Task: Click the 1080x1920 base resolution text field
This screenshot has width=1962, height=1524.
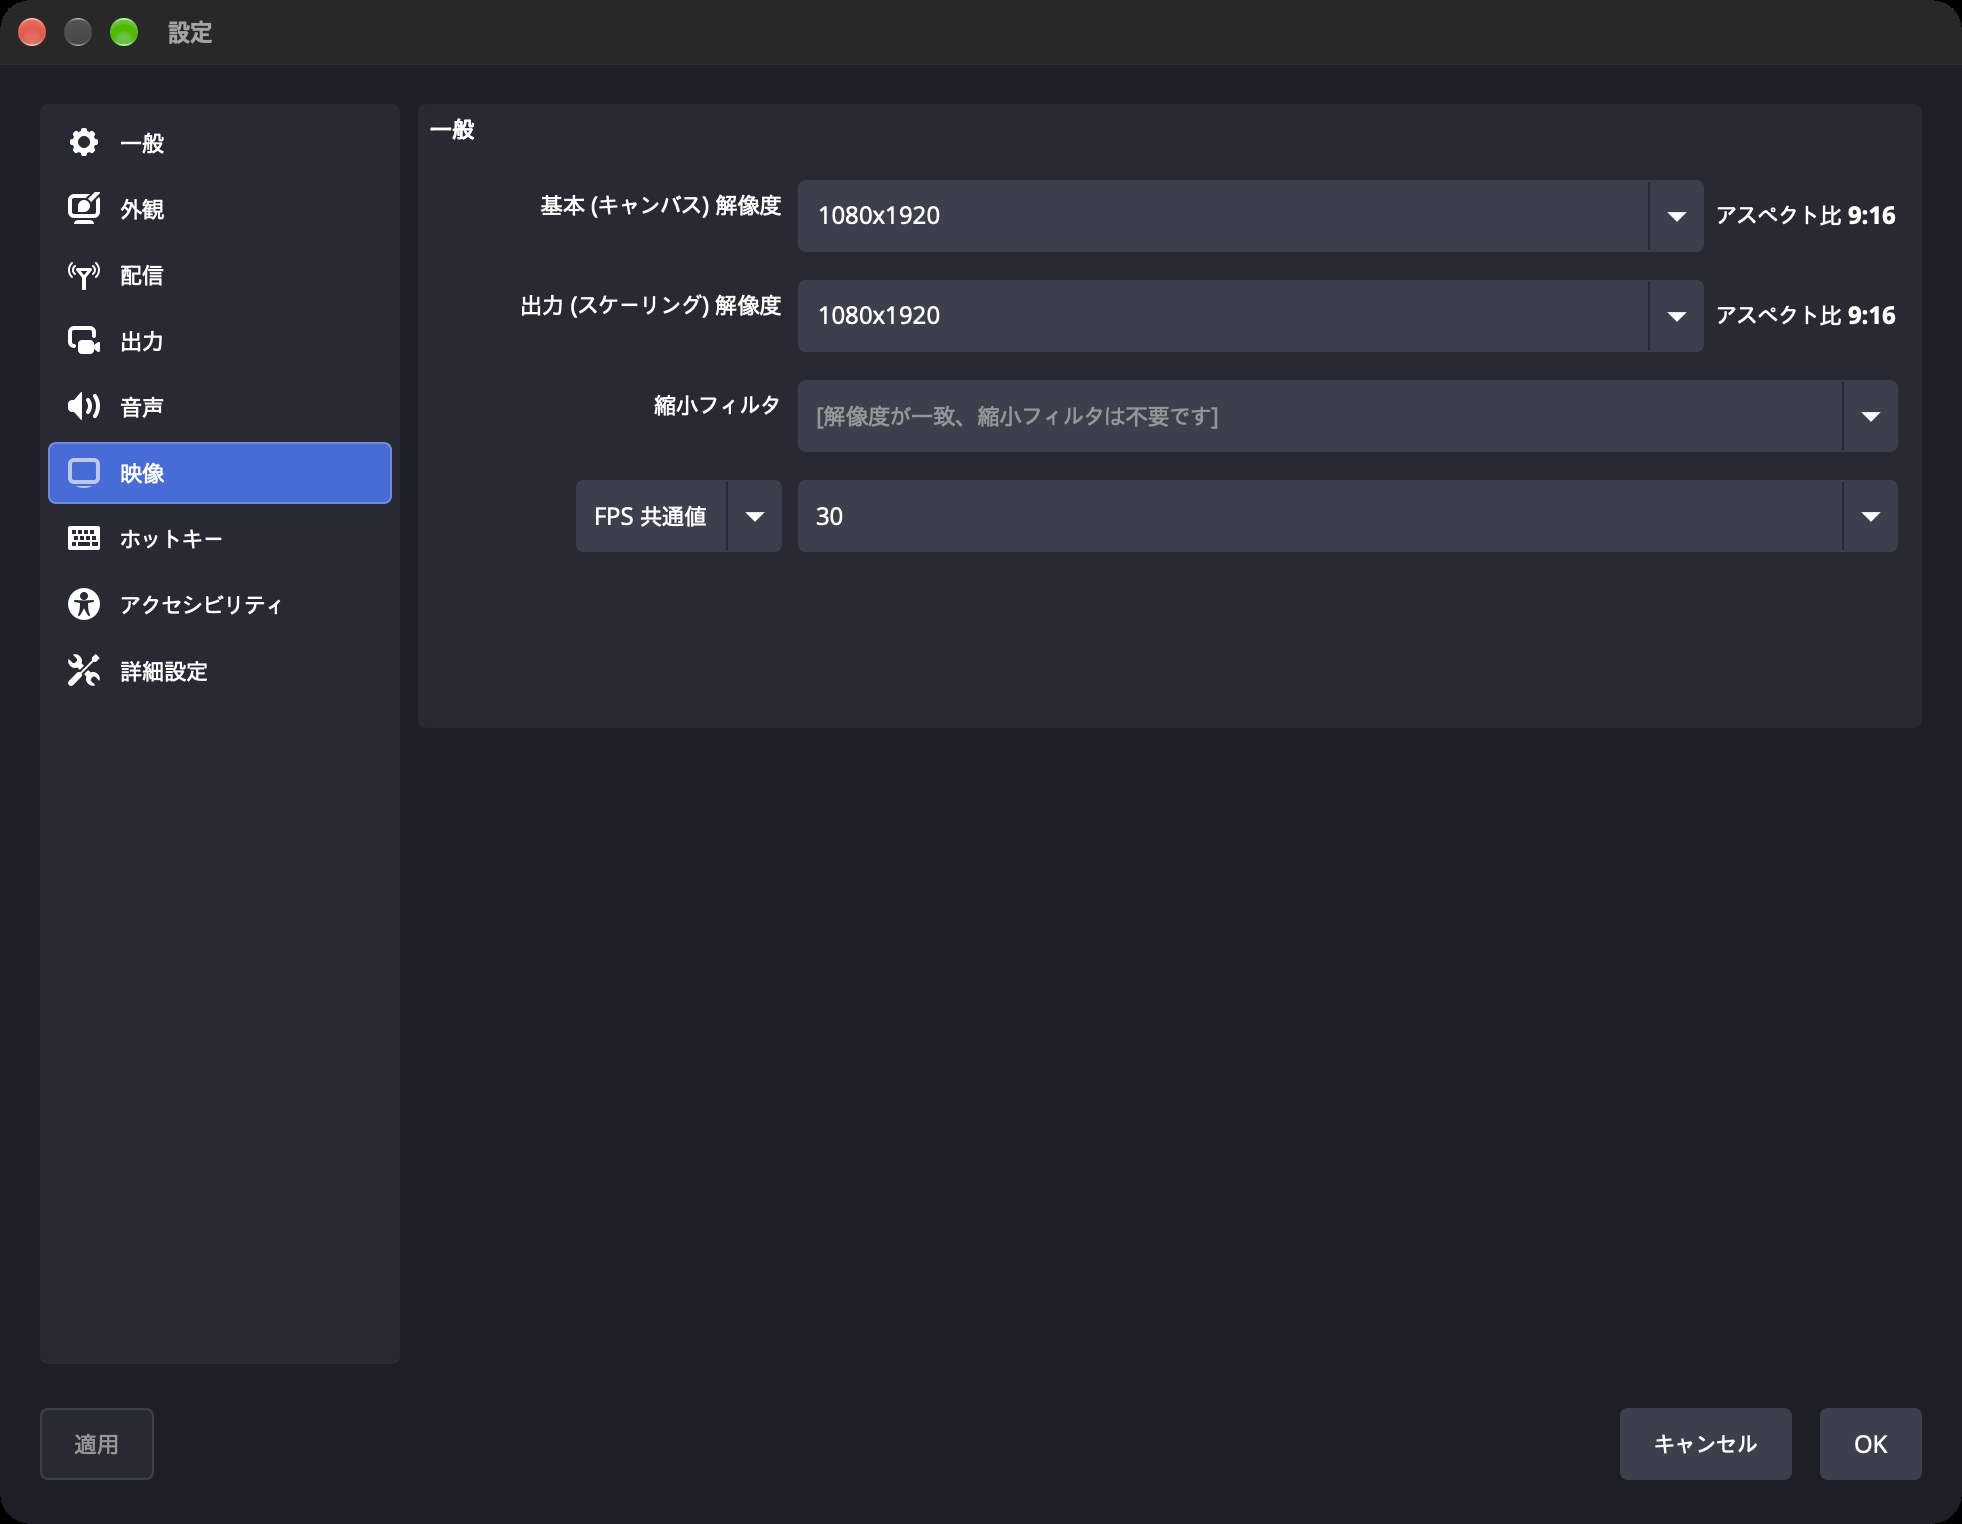Action: point(1223,216)
